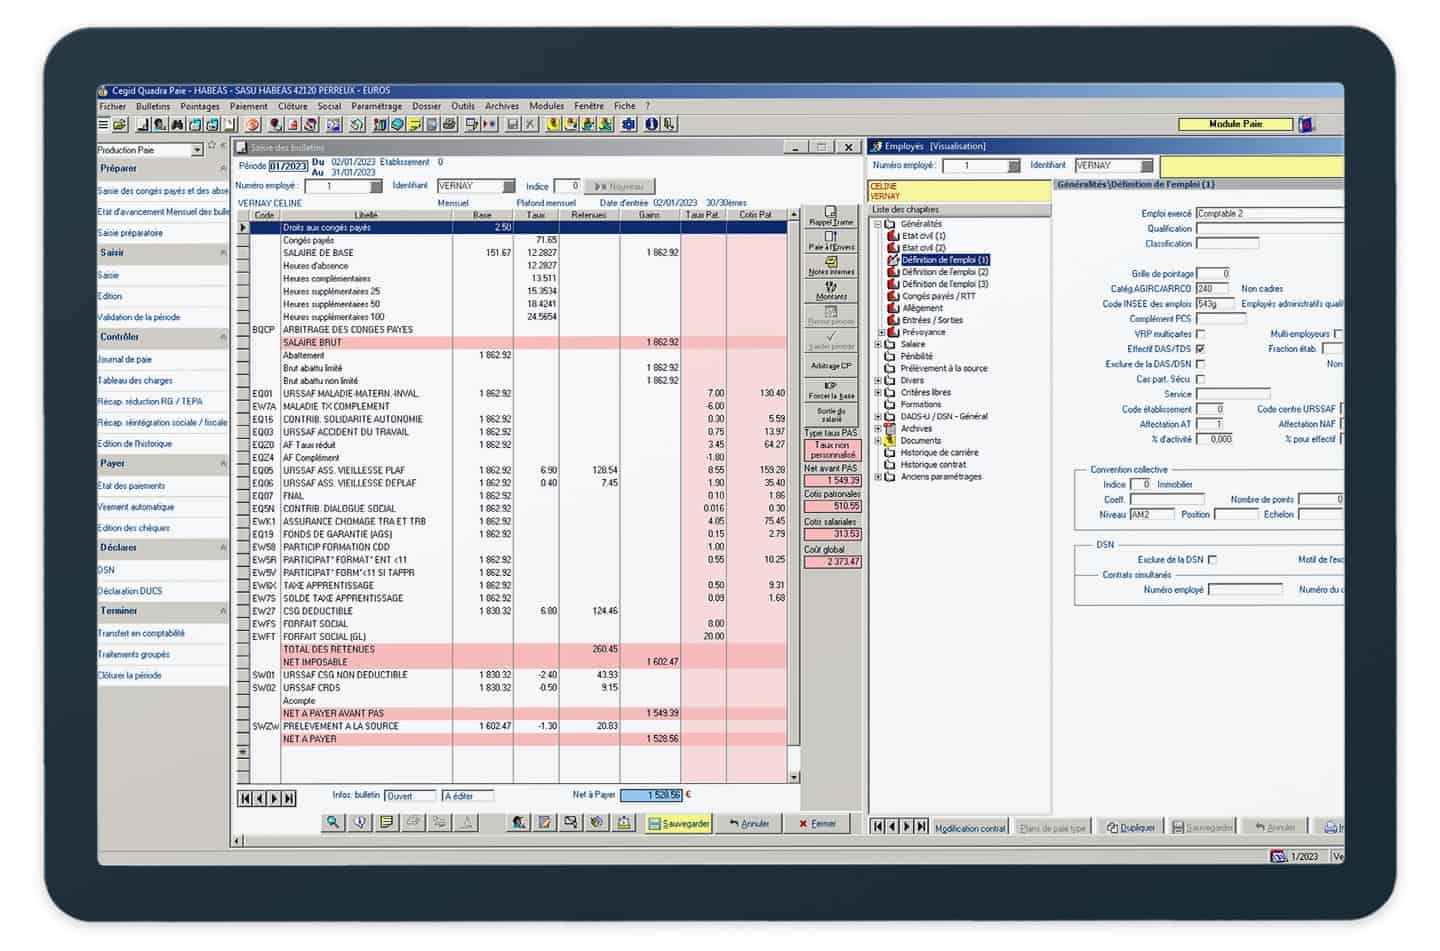Click the Montants icon button
Screen dimensions: 1440x951
[831, 291]
